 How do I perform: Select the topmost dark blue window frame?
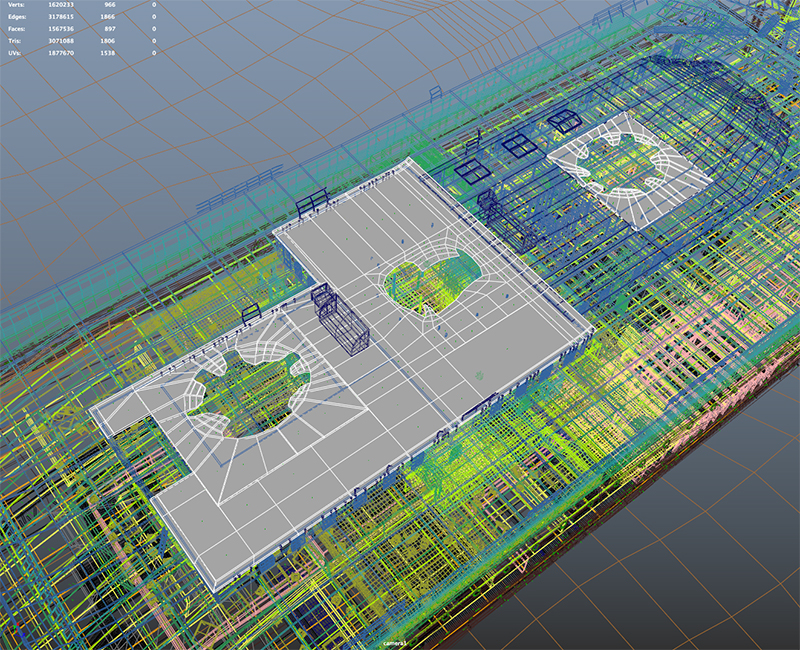coord(563,122)
